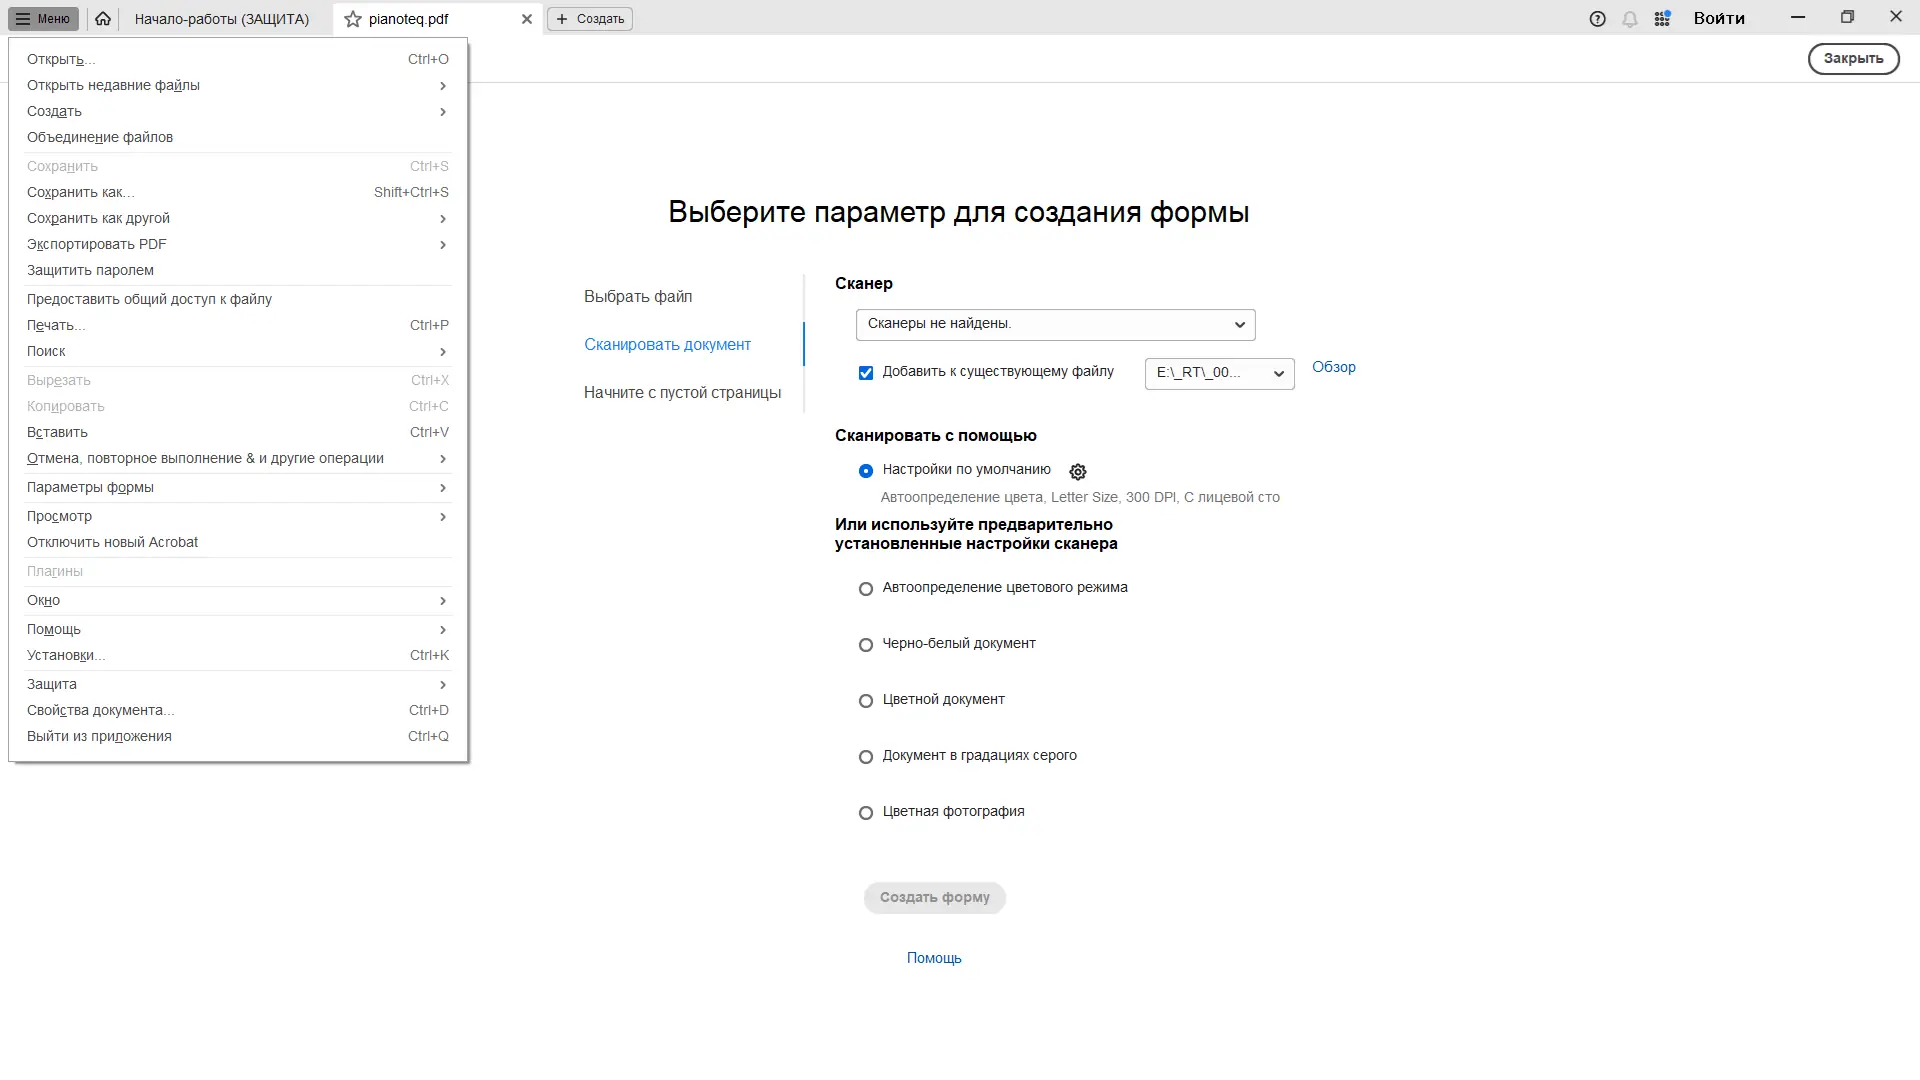Choose 'Защитить паролем' menu item
This screenshot has width=1920, height=1080.
pos(90,270)
